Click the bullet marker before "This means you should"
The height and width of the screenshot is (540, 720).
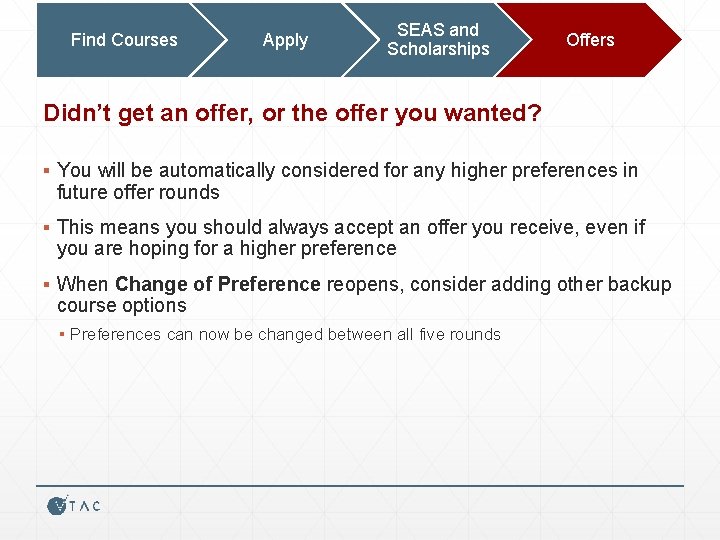tap(48, 228)
